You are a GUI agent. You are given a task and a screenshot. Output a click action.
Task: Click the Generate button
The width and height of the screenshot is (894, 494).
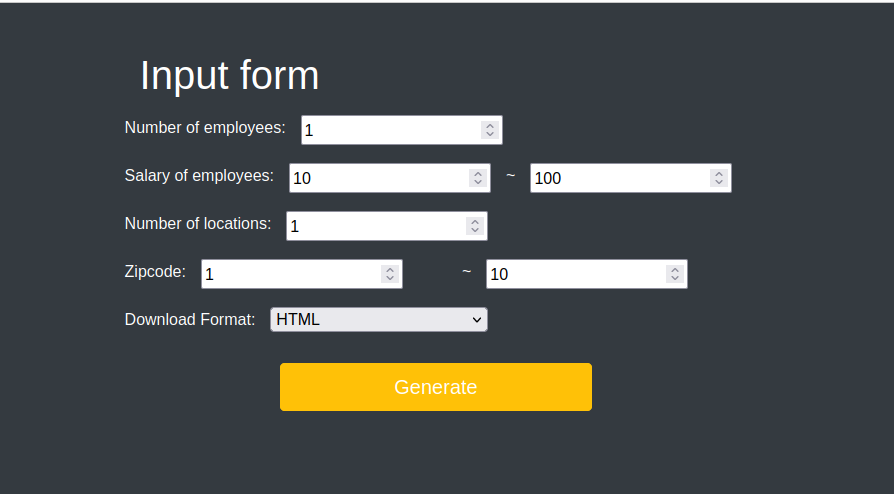coord(436,387)
